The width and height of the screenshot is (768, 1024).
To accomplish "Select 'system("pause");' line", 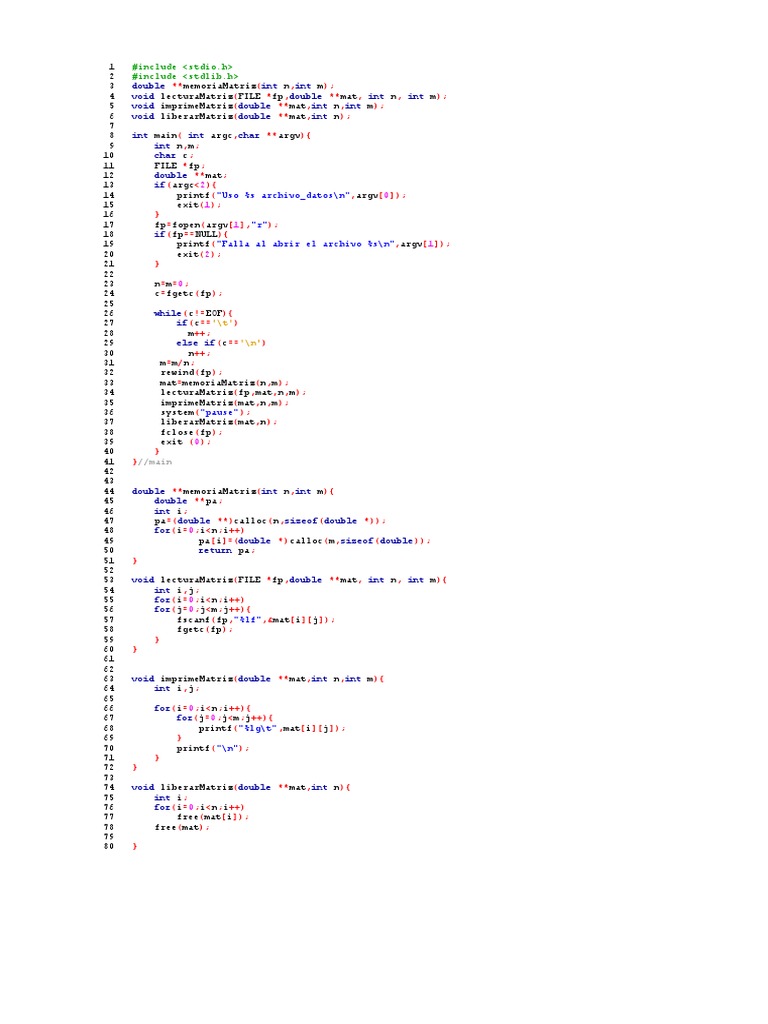I will [x=204, y=413].
